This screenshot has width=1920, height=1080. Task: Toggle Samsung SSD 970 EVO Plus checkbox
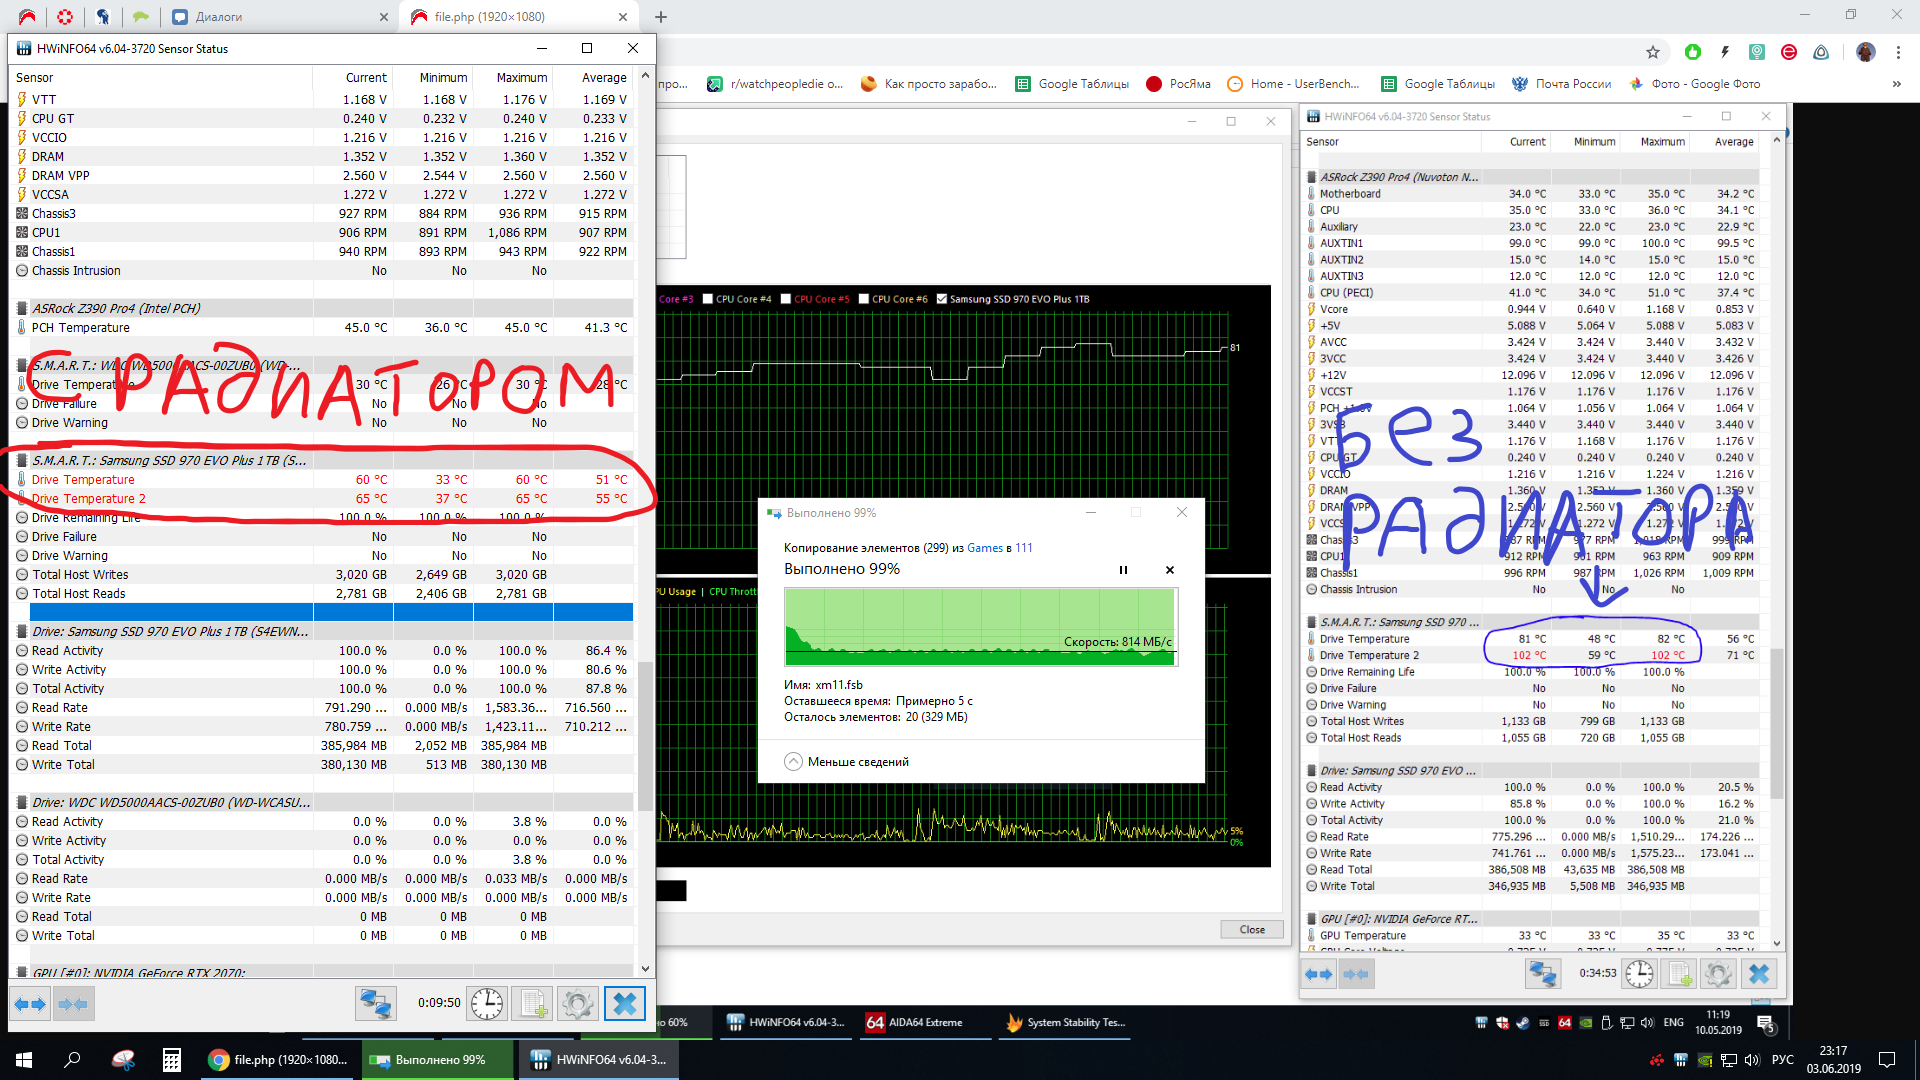pyautogui.click(x=941, y=299)
